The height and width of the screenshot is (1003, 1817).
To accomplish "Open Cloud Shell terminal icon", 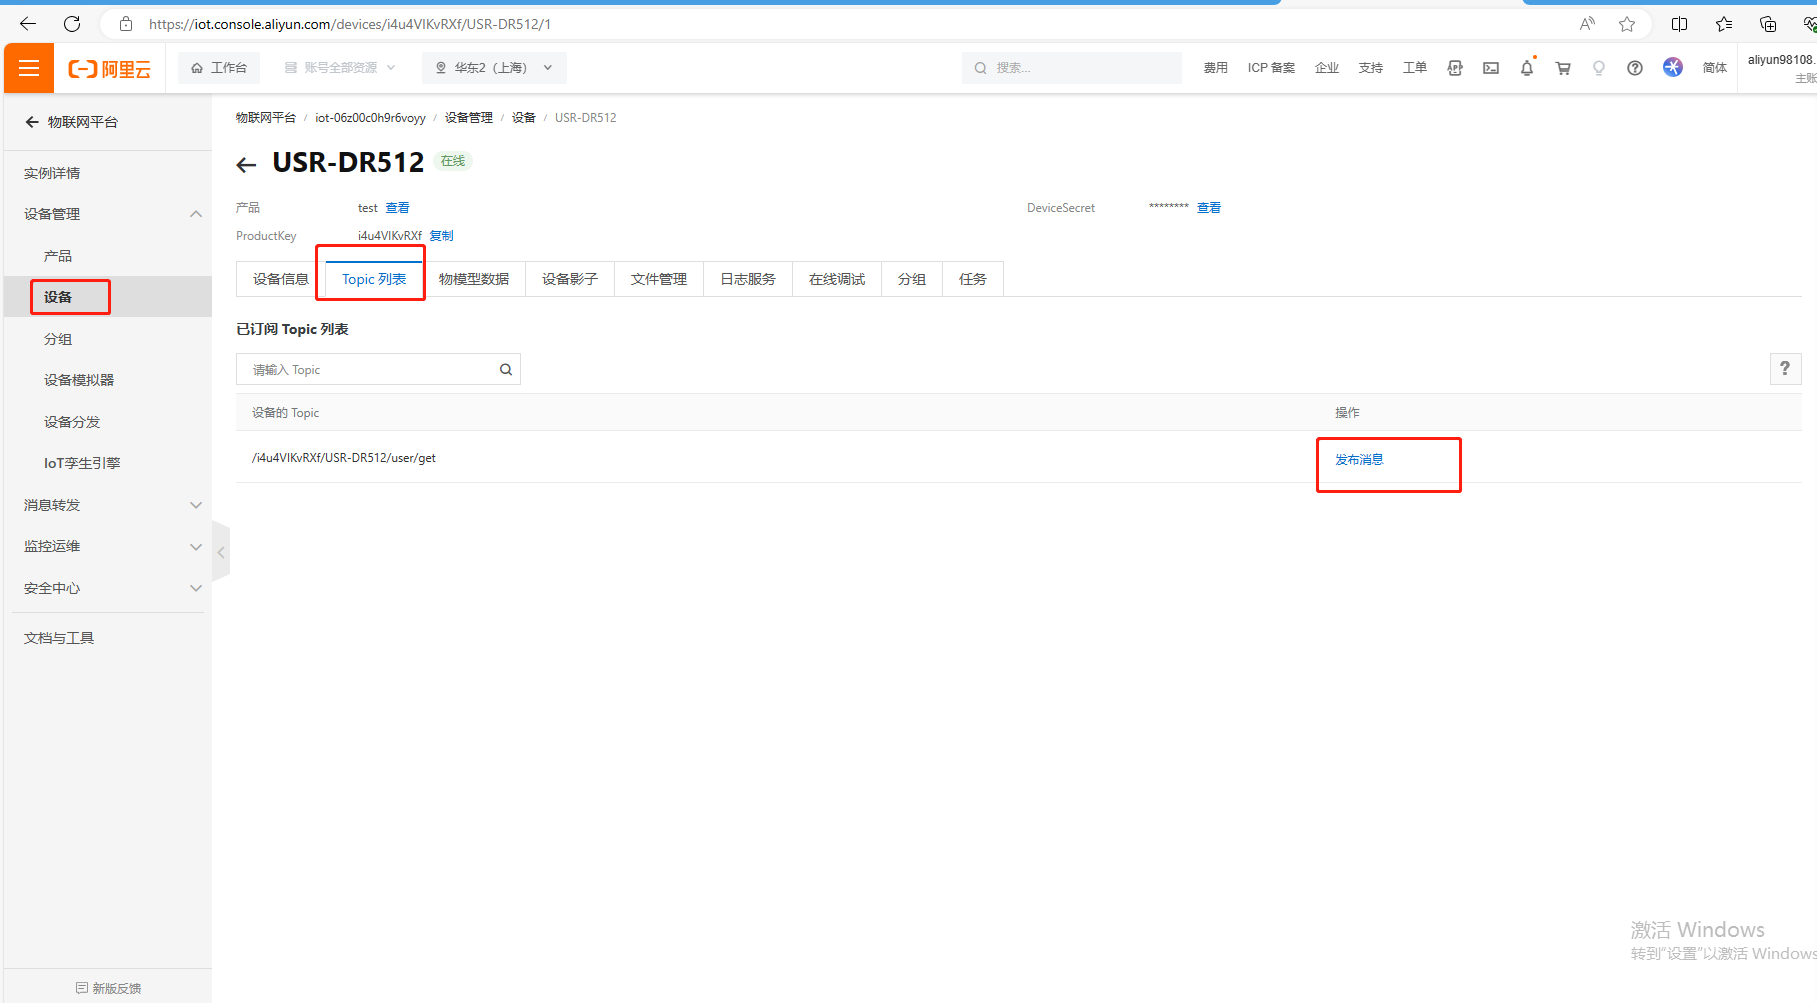I will click(x=1490, y=68).
